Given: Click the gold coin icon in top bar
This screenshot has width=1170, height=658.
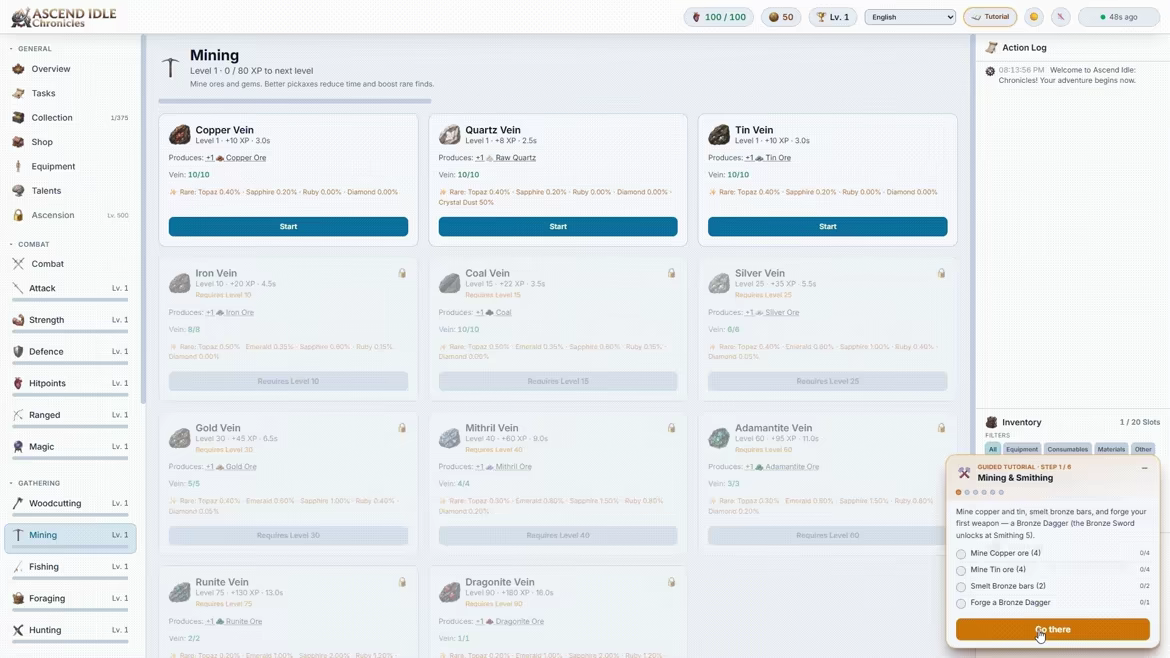Looking at the screenshot, I should [x=1033, y=16].
